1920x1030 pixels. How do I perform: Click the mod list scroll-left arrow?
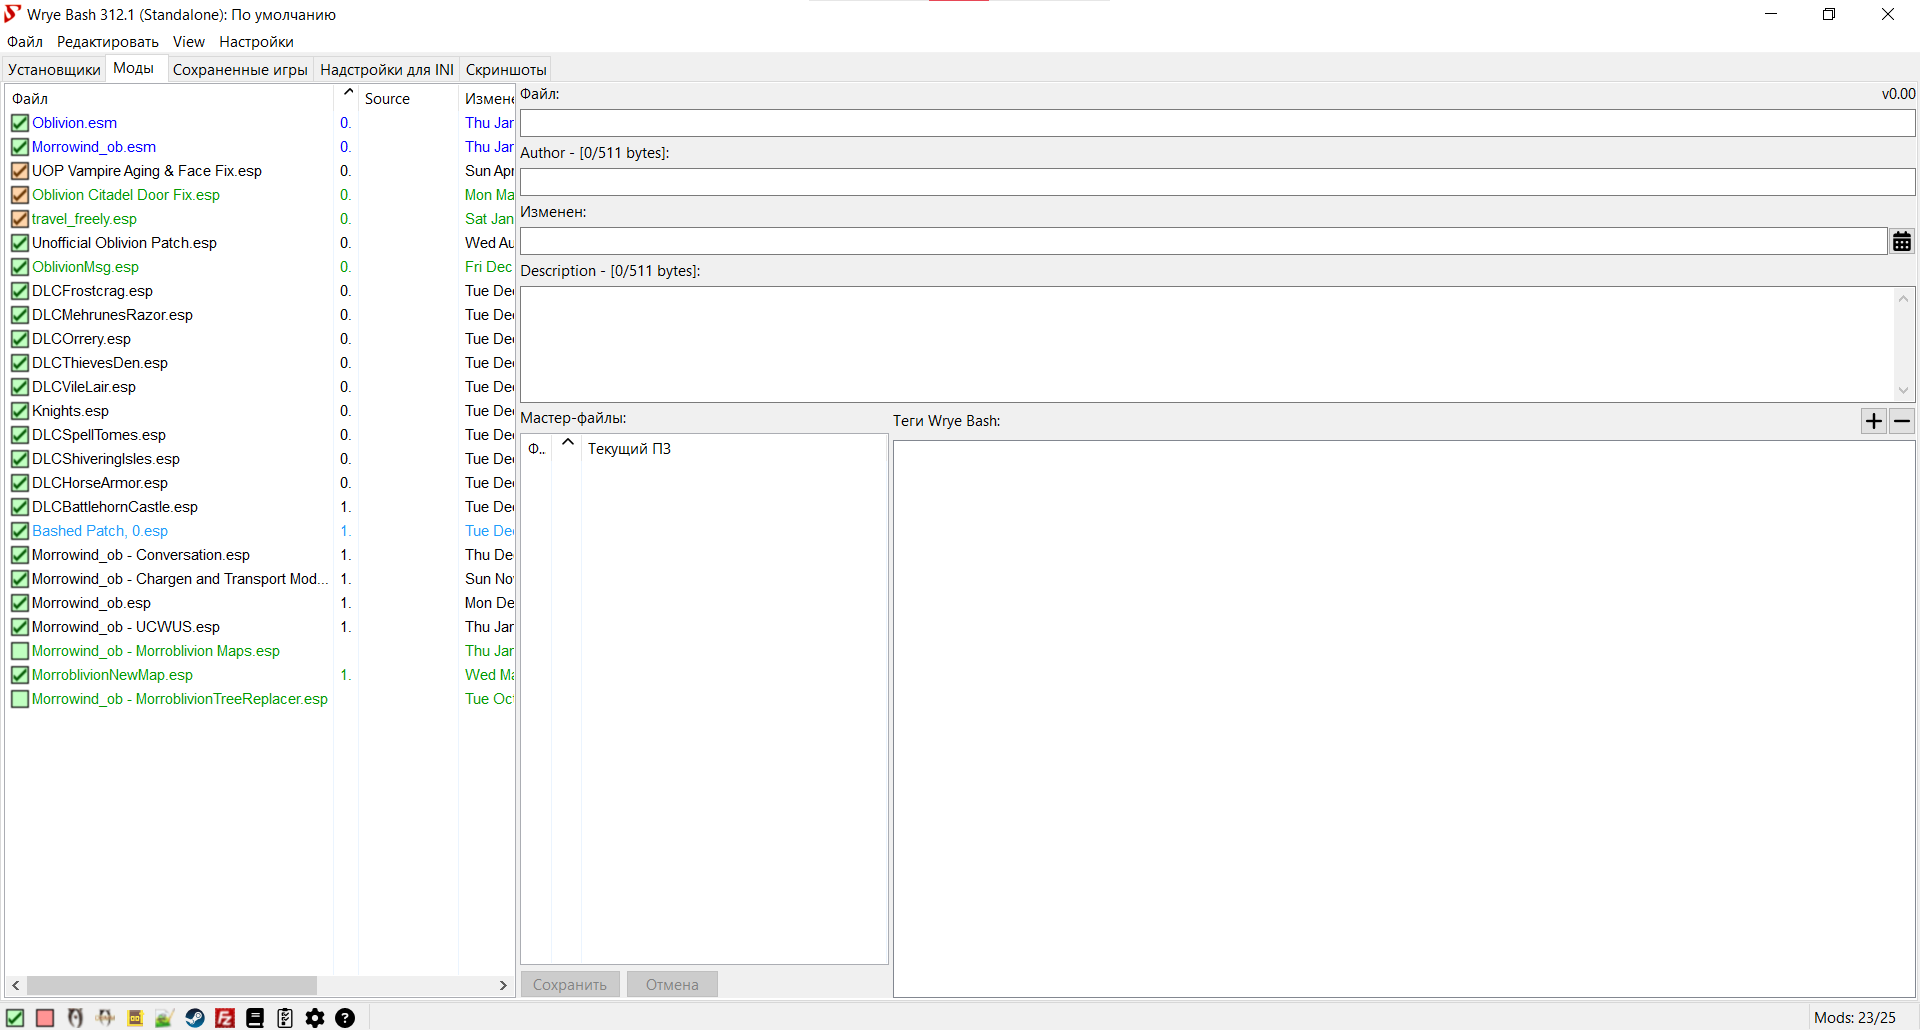point(15,986)
